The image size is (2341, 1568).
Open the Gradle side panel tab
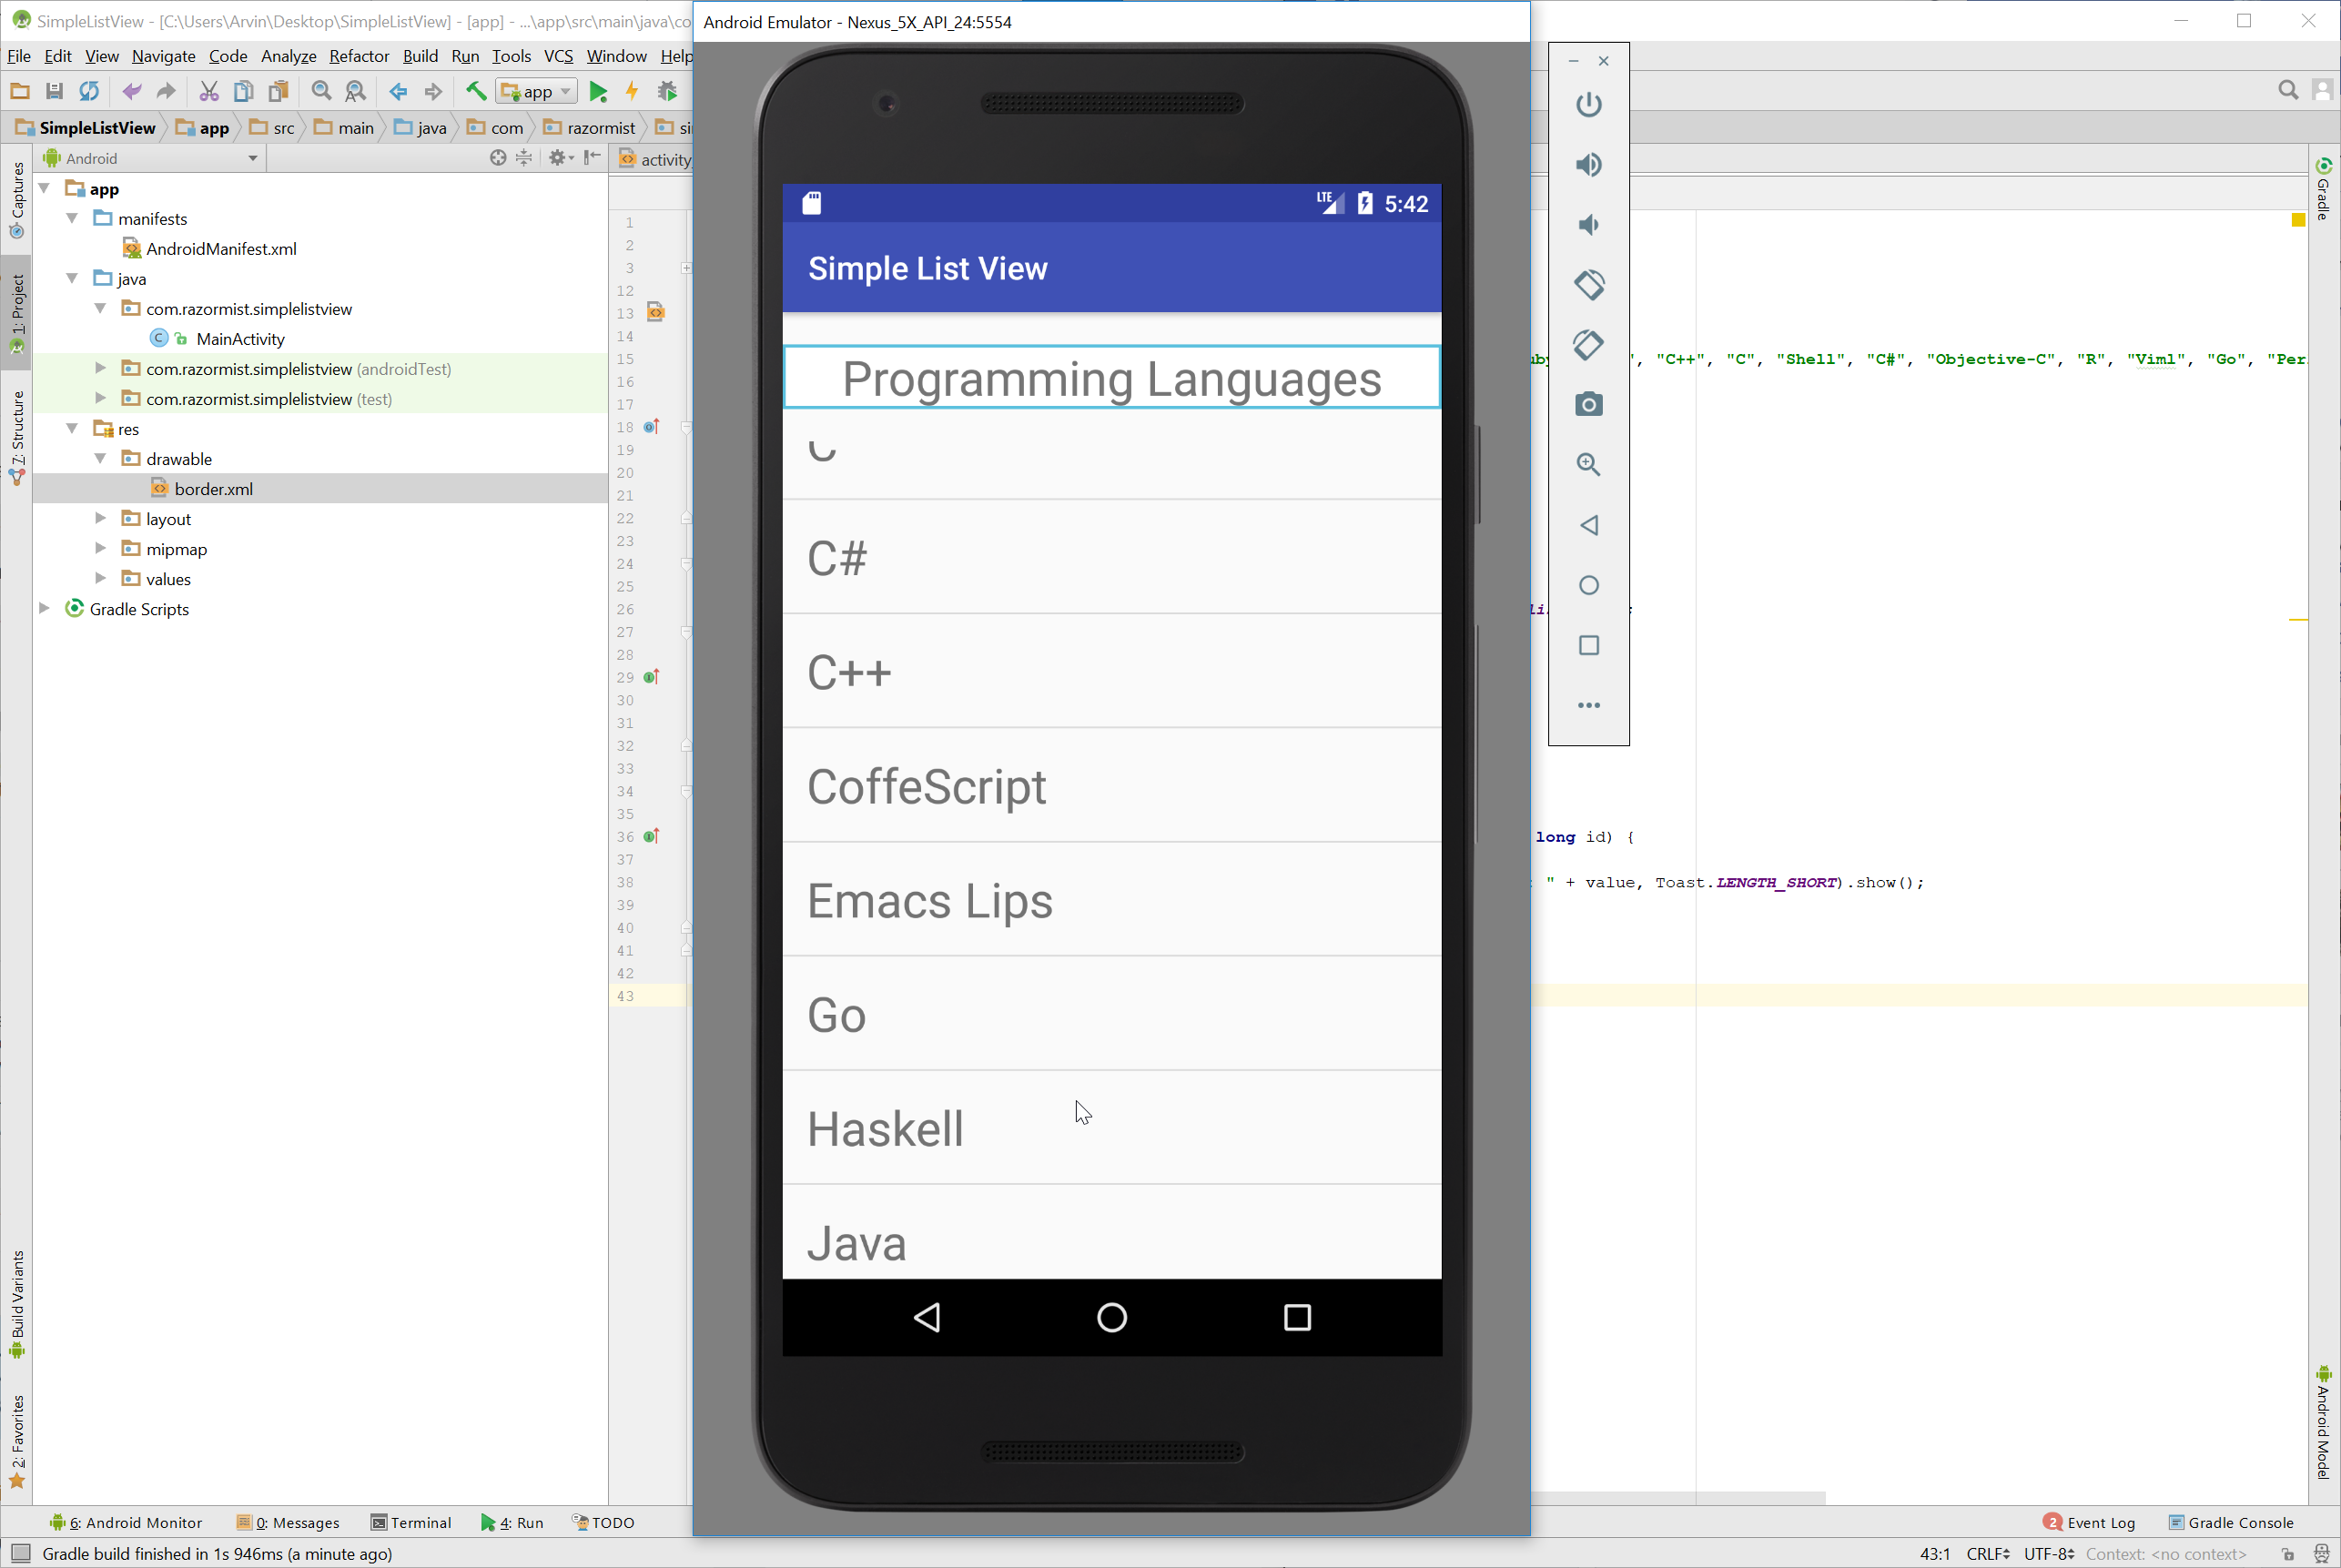click(x=2323, y=188)
